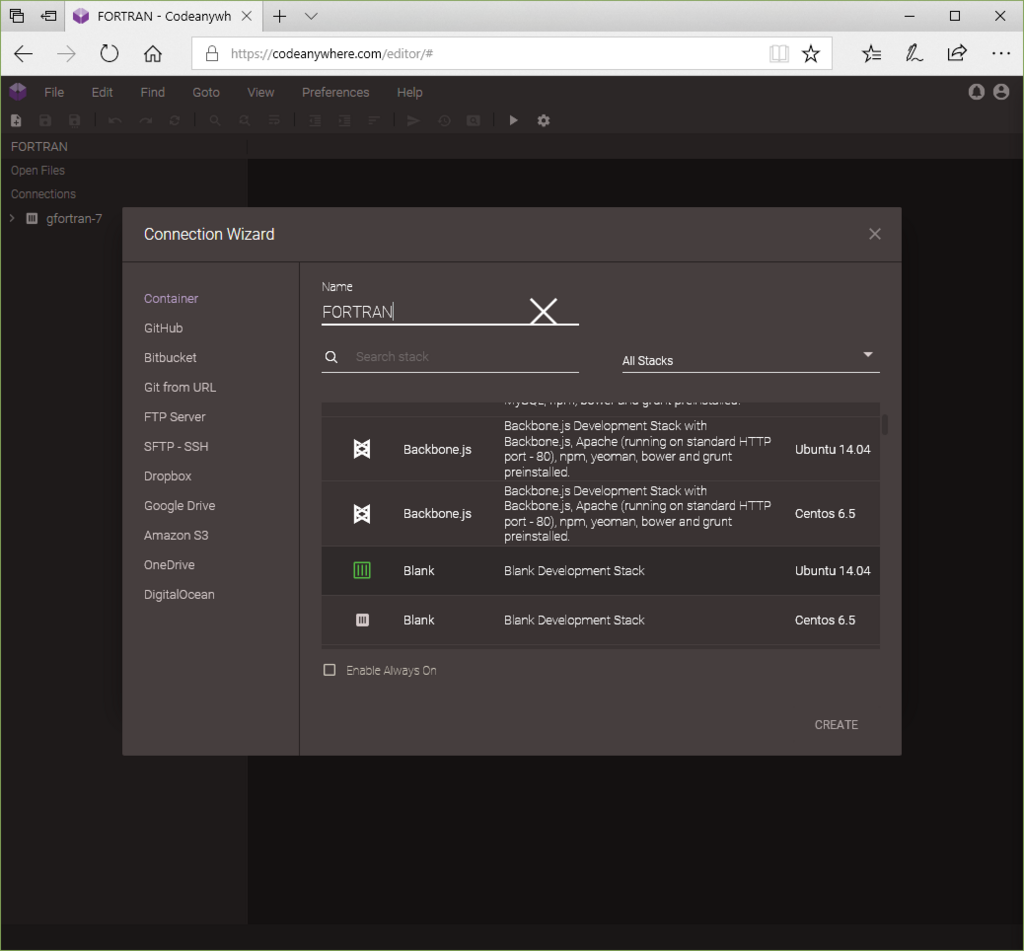
Task: Add page to favorites star
Action: [x=810, y=54]
